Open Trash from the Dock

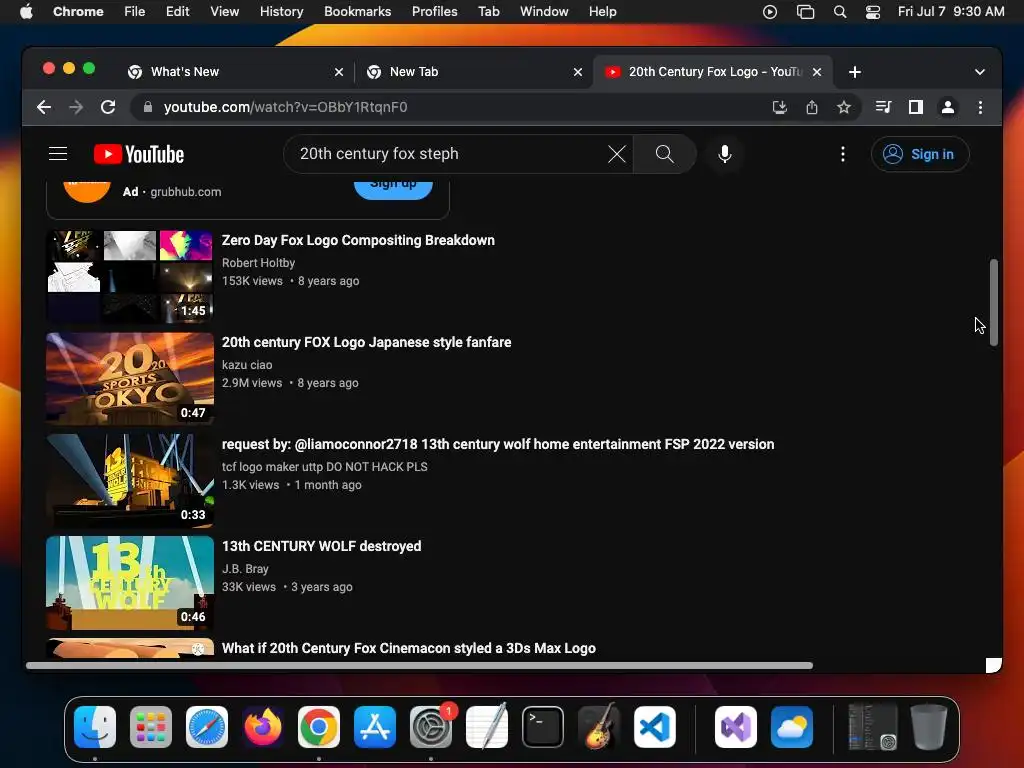tap(929, 727)
